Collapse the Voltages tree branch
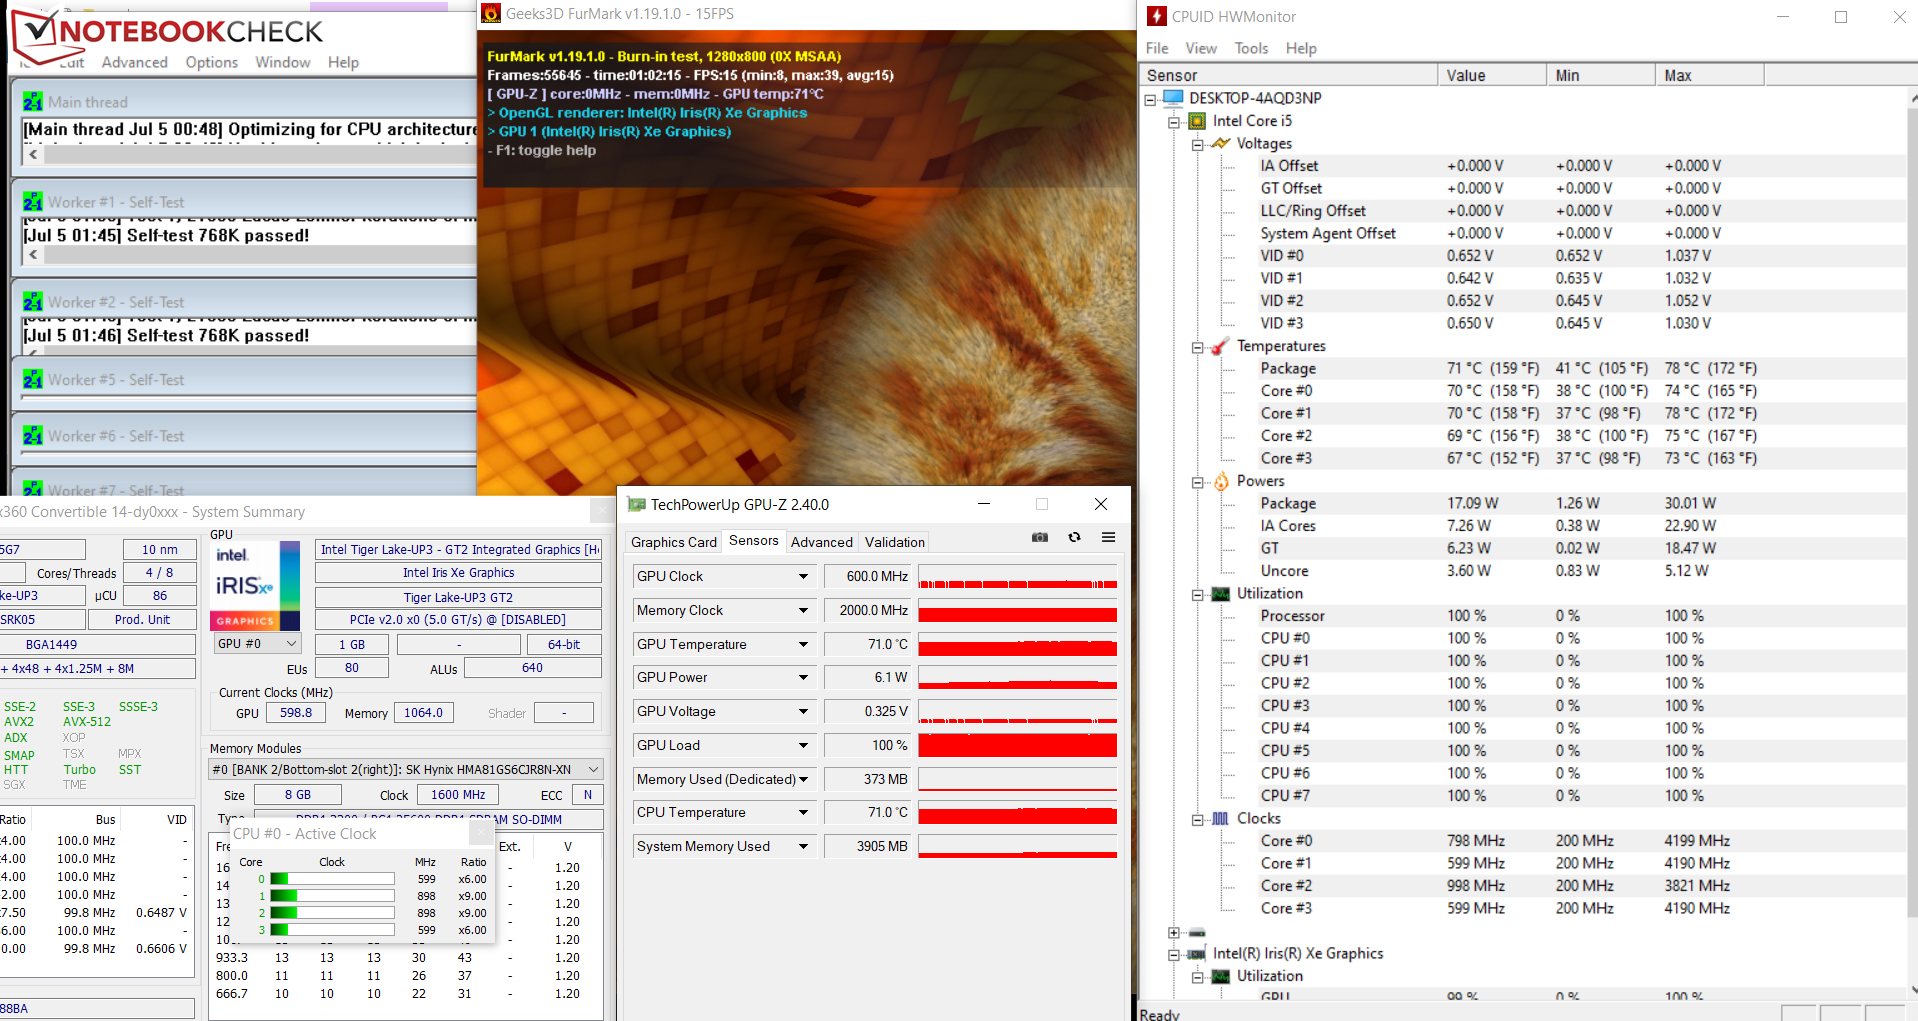 [1197, 144]
